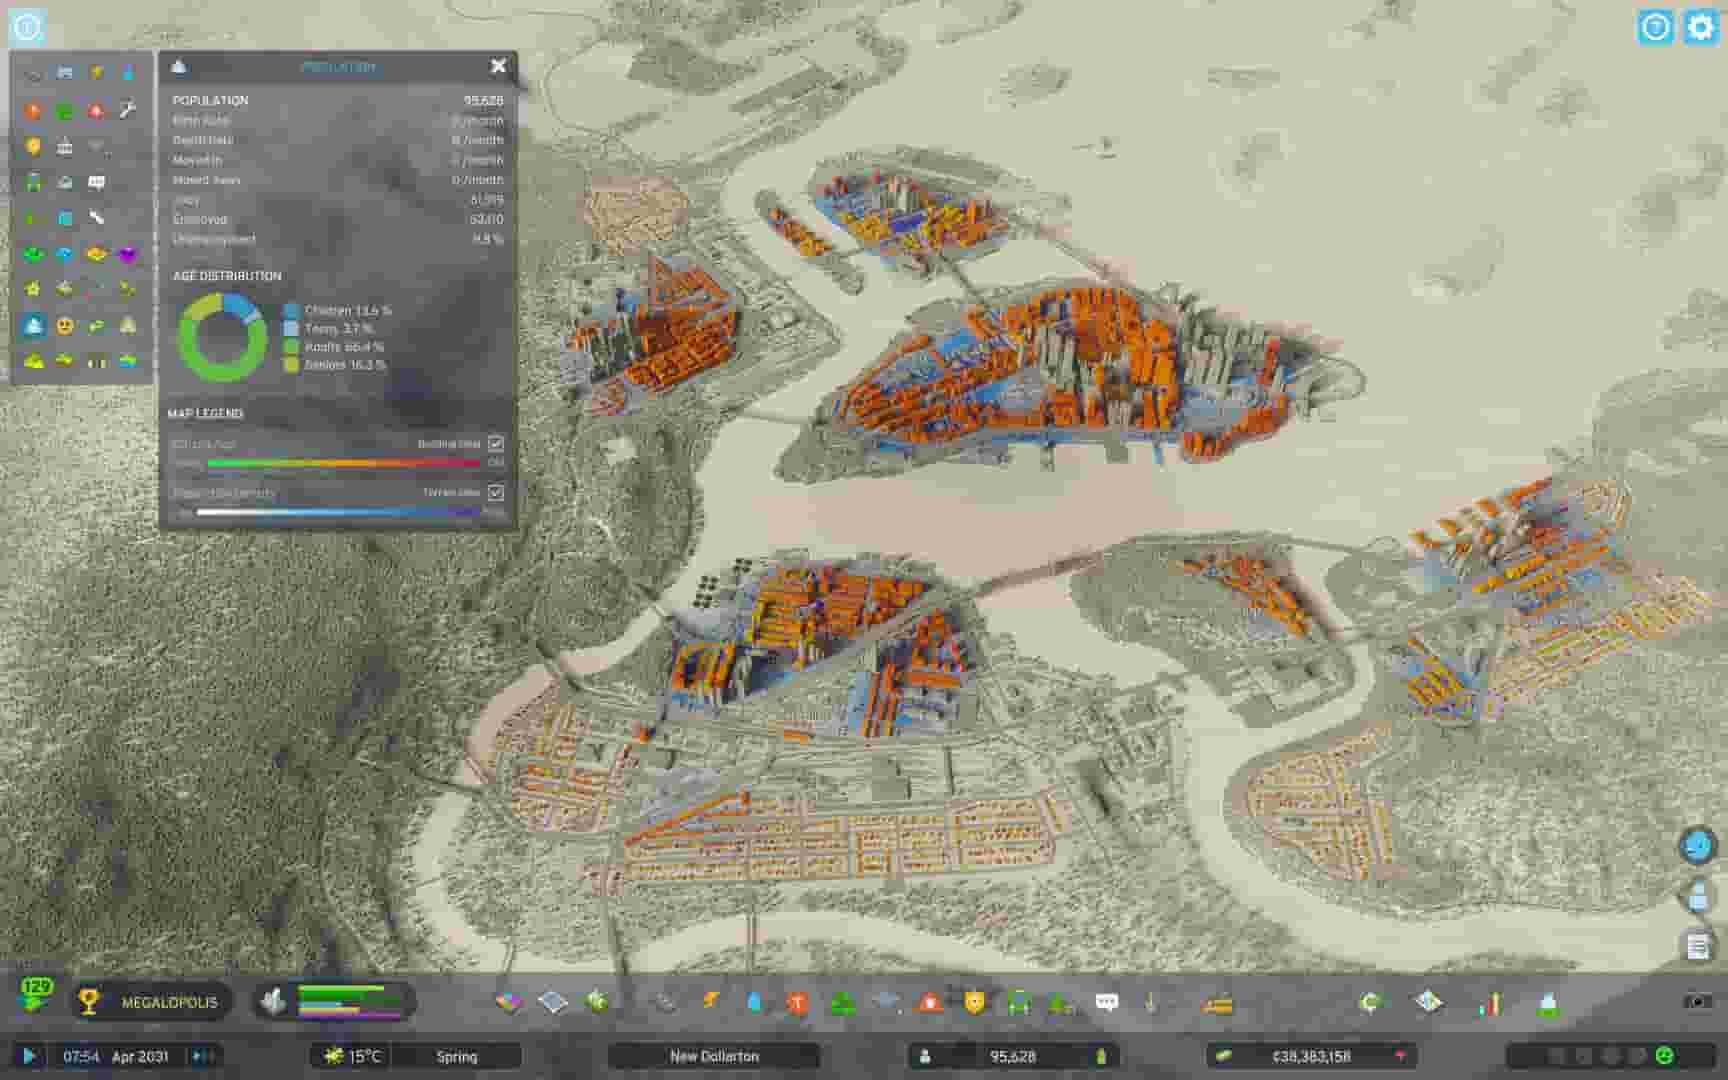Screen dimensions: 1728x1080
Task: Open game options with the gear icon
Action: click(x=1697, y=27)
